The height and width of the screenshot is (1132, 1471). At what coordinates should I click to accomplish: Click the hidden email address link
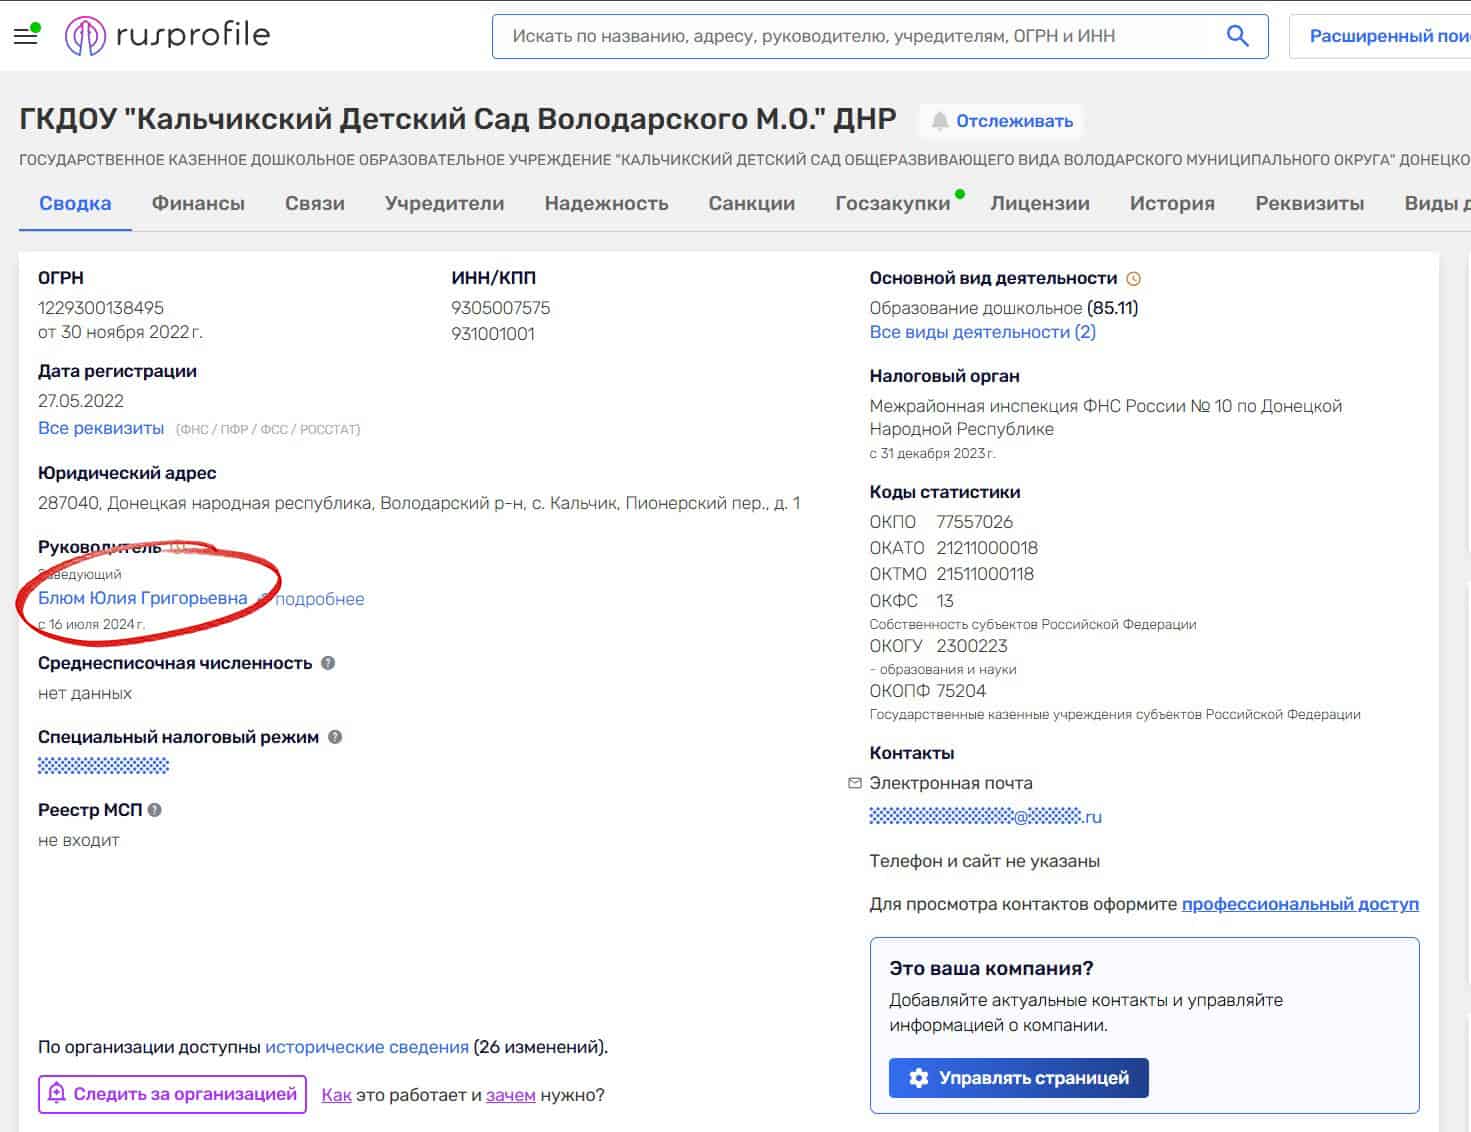pos(985,816)
